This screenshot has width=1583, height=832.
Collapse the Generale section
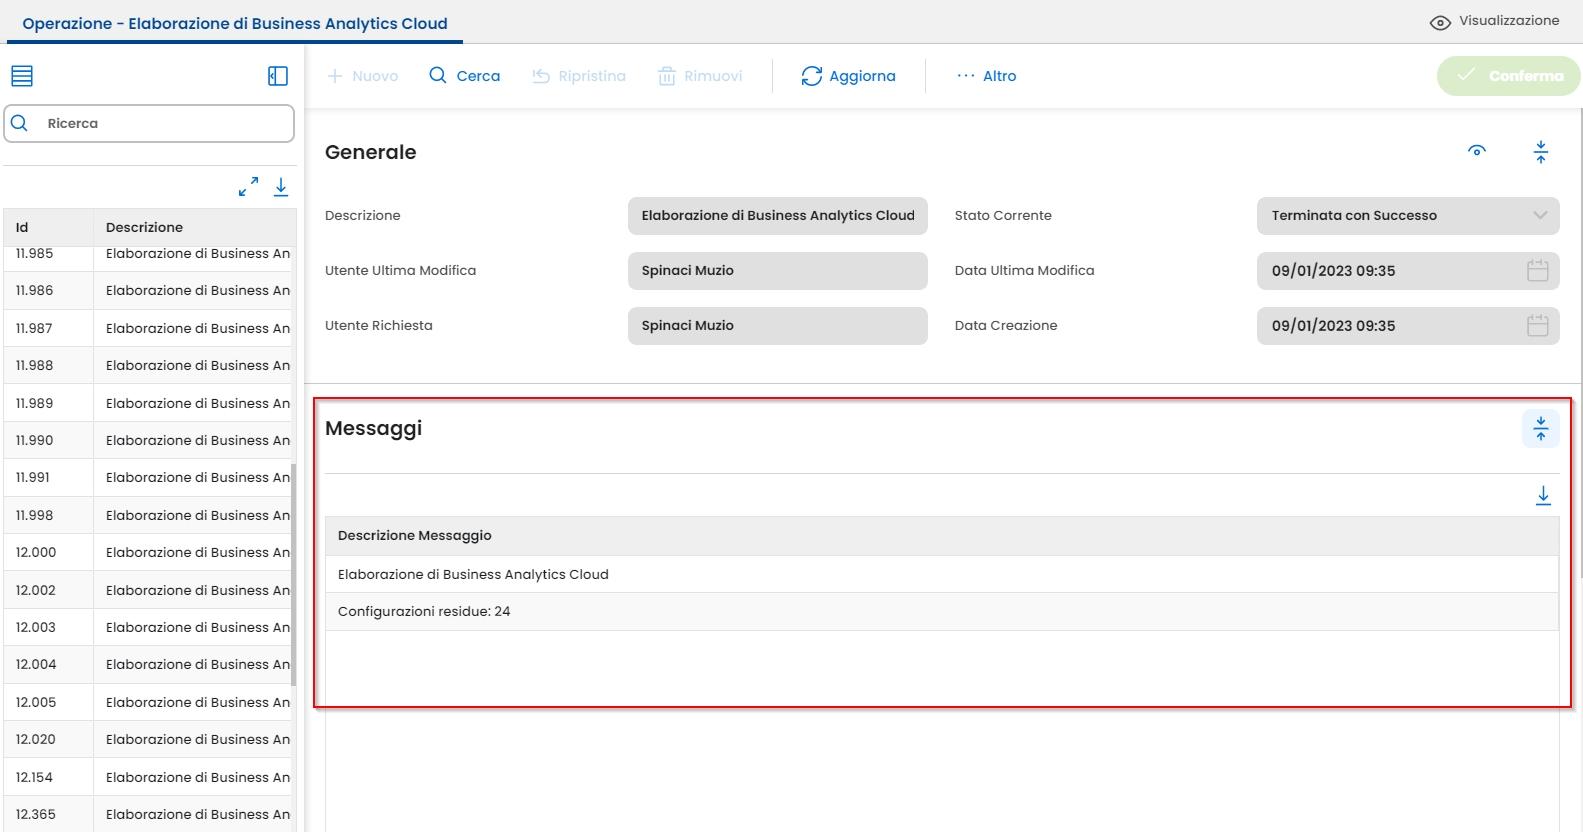(1540, 152)
